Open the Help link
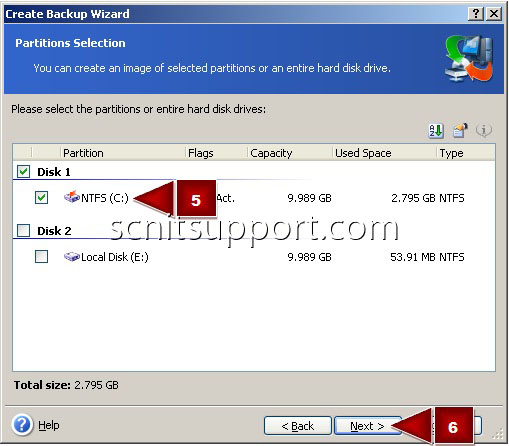 [49, 425]
